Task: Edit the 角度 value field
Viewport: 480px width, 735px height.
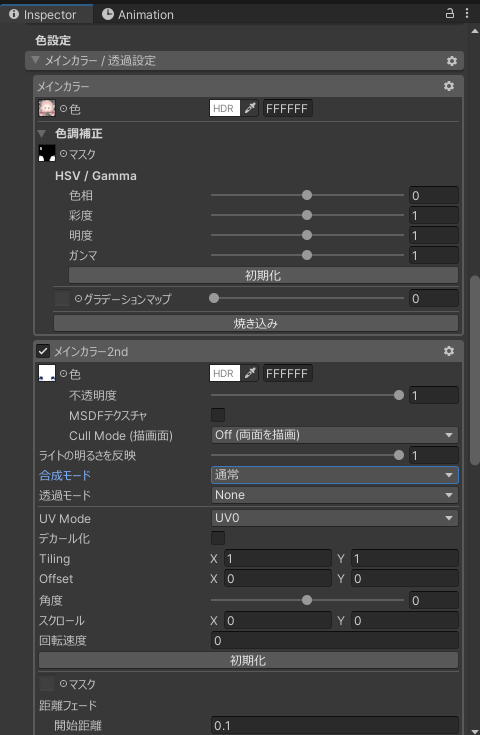Action: pos(434,600)
